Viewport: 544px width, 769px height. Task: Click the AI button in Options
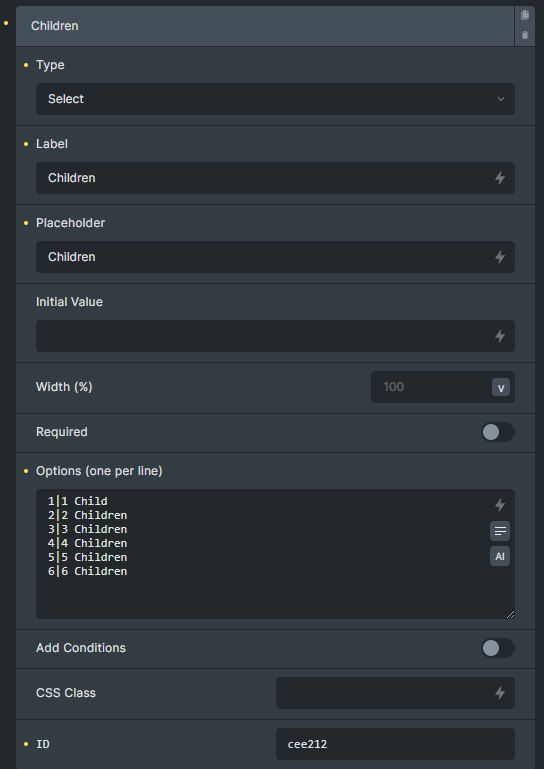pyautogui.click(x=500, y=556)
